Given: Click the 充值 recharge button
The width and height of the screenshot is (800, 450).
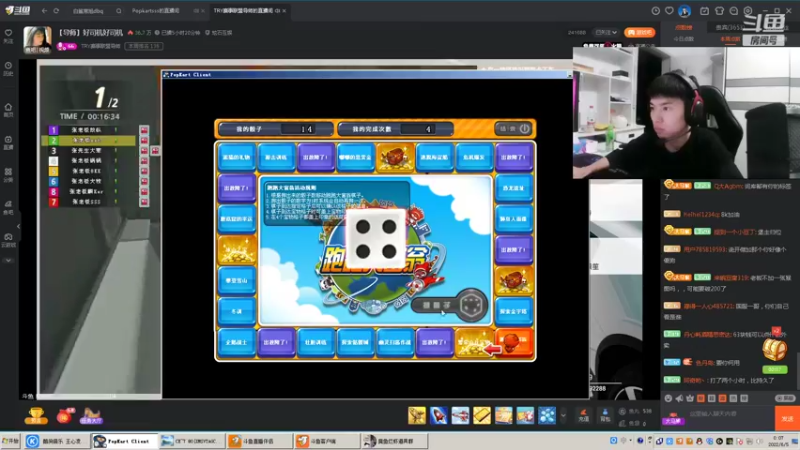Looking at the screenshot, I should 583,415.
